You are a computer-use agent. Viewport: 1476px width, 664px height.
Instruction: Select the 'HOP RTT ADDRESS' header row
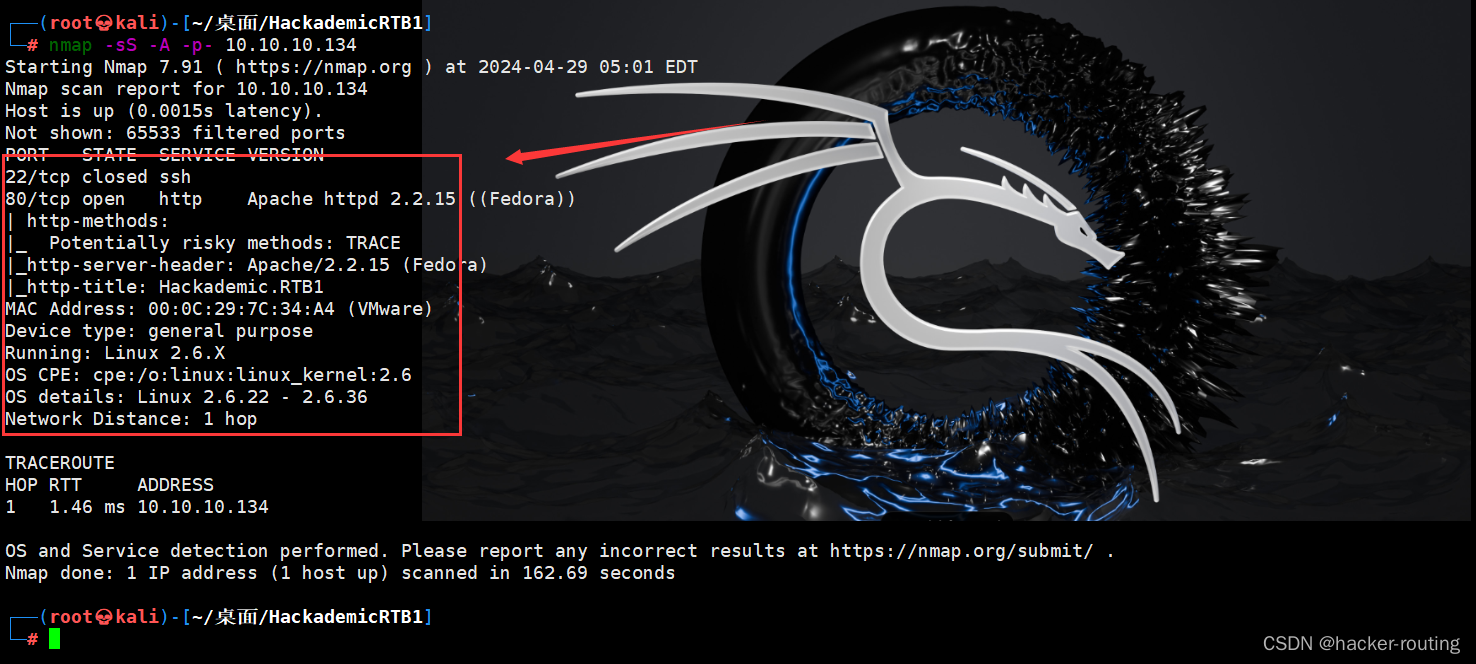[x=109, y=485]
